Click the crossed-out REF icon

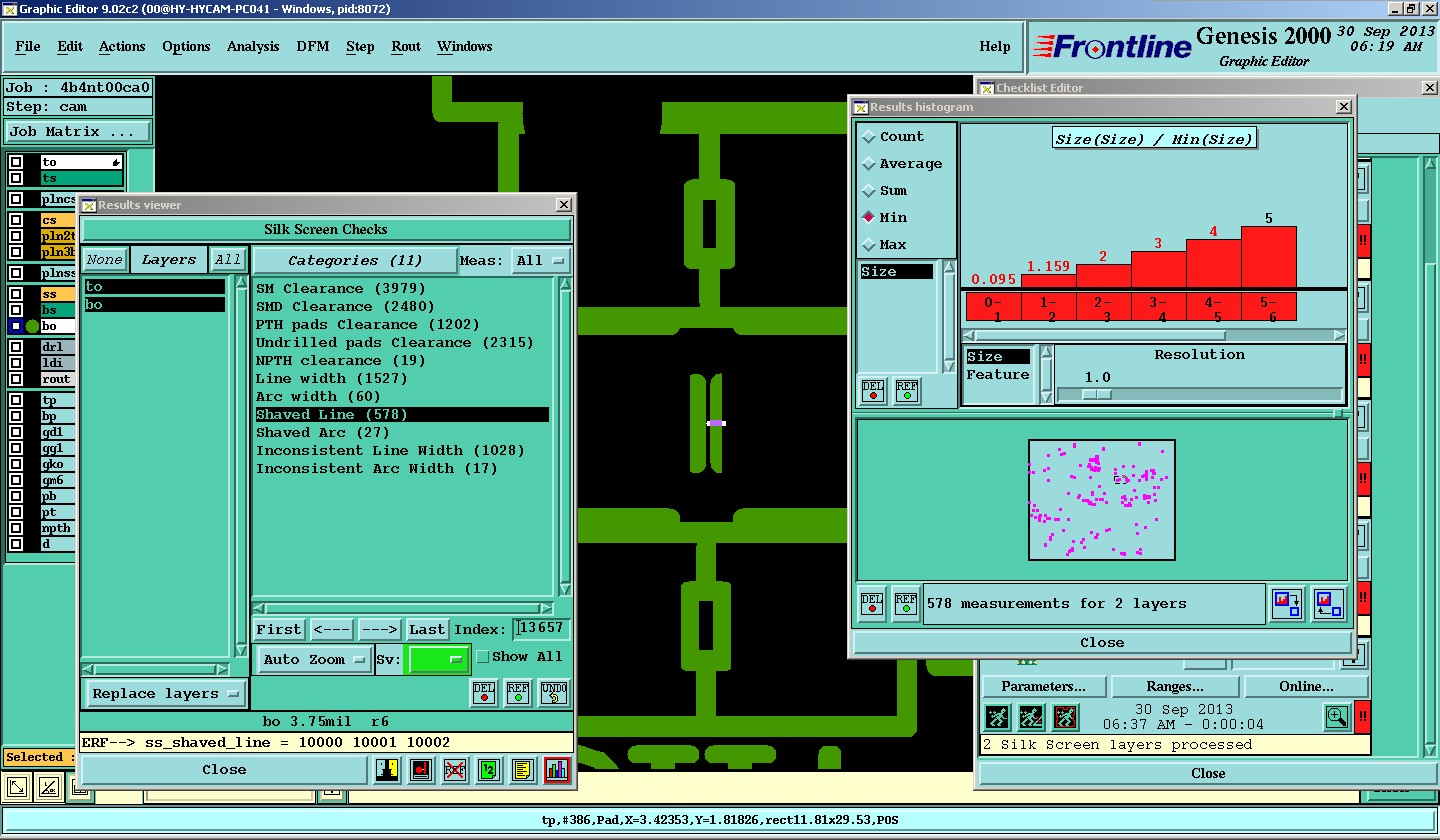pyautogui.click(x=455, y=770)
